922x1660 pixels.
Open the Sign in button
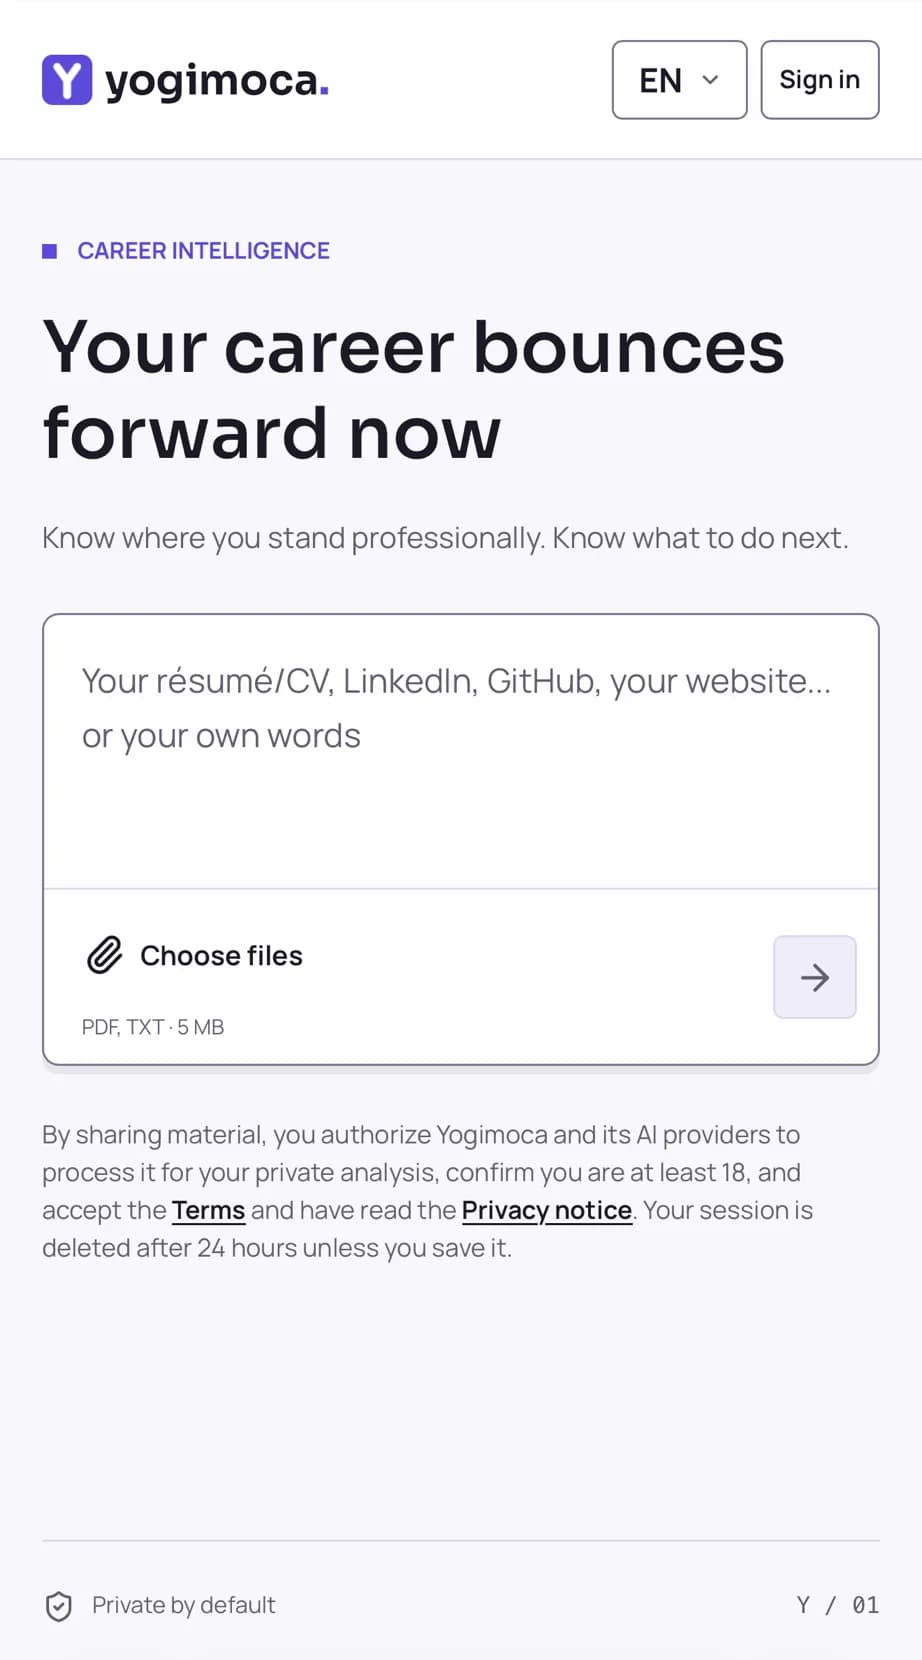click(x=820, y=80)
